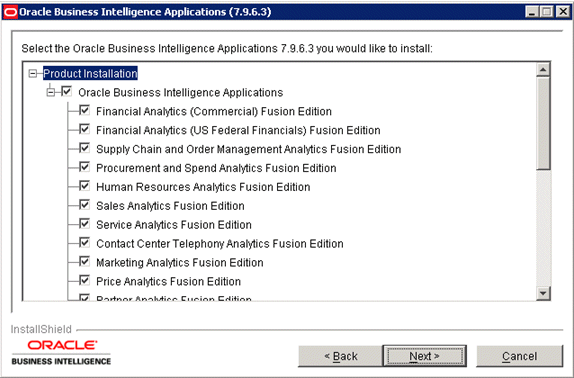The height and width of the screenshot is (378, 574).
Task: Uncheck Marketing Analytics Fusion Edition
Action: [85, 262]
